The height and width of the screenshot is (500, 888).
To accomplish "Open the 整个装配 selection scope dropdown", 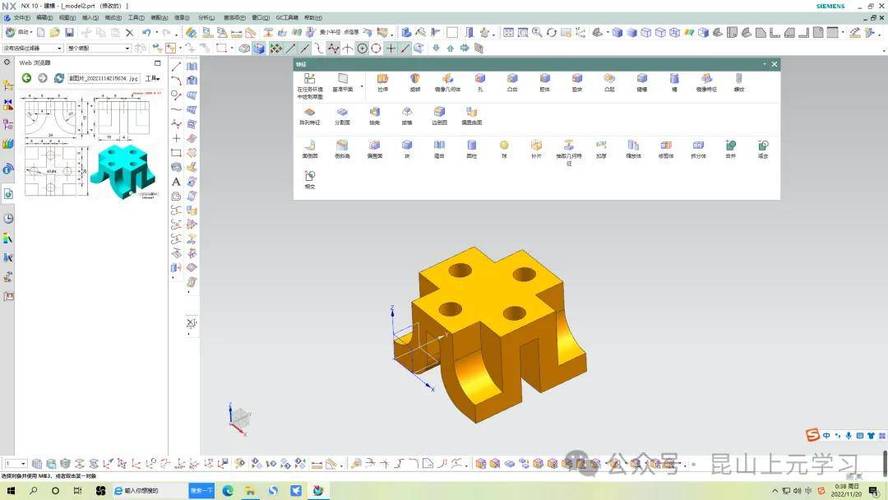I will pyautogui.click(x=99, y=49).
